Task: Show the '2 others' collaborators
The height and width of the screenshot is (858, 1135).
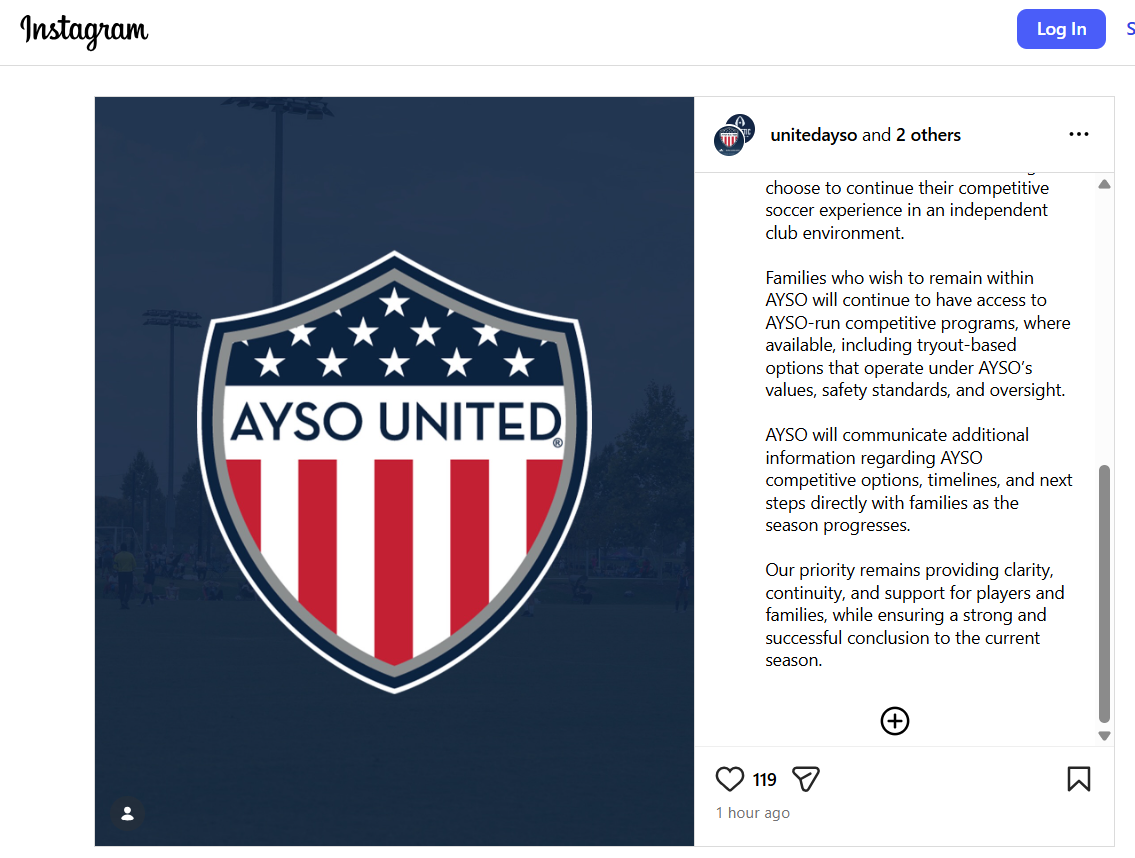Action: (928, 135)
